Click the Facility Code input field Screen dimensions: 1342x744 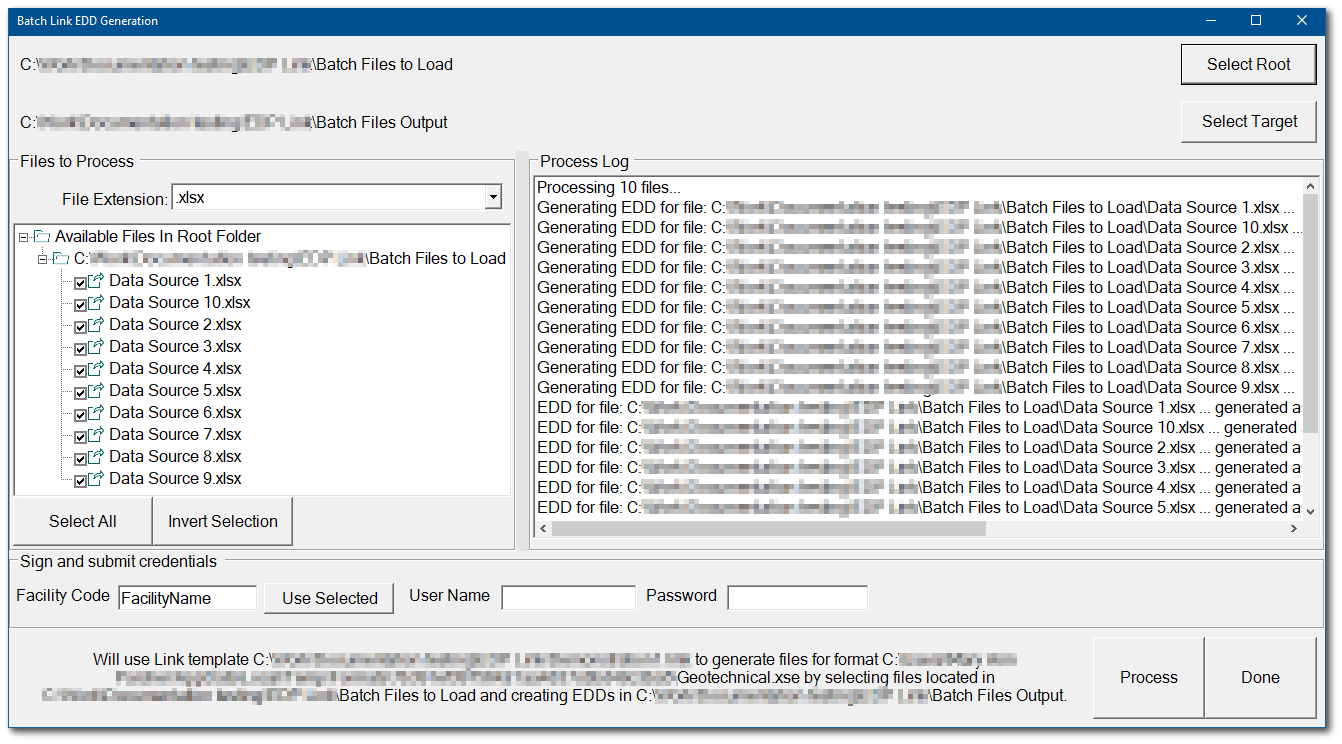[x=187, y=598]
